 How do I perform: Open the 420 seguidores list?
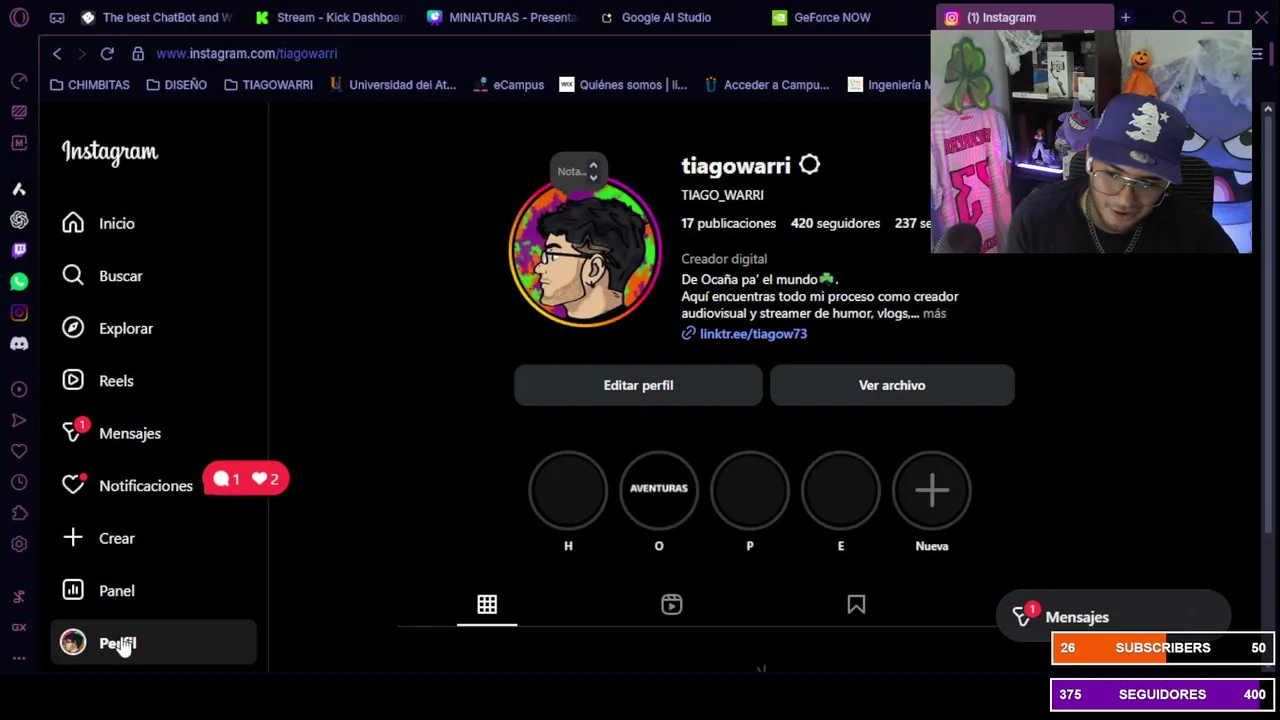click(x=835, y=223)
